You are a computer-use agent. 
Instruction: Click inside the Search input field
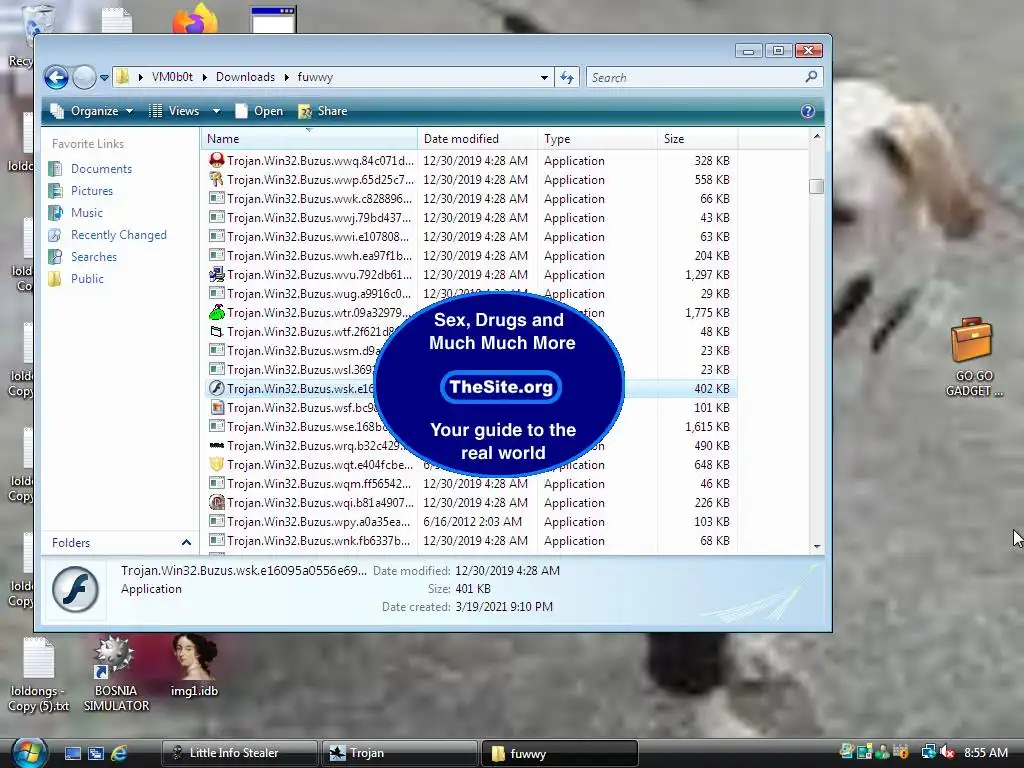pos(696,78)
